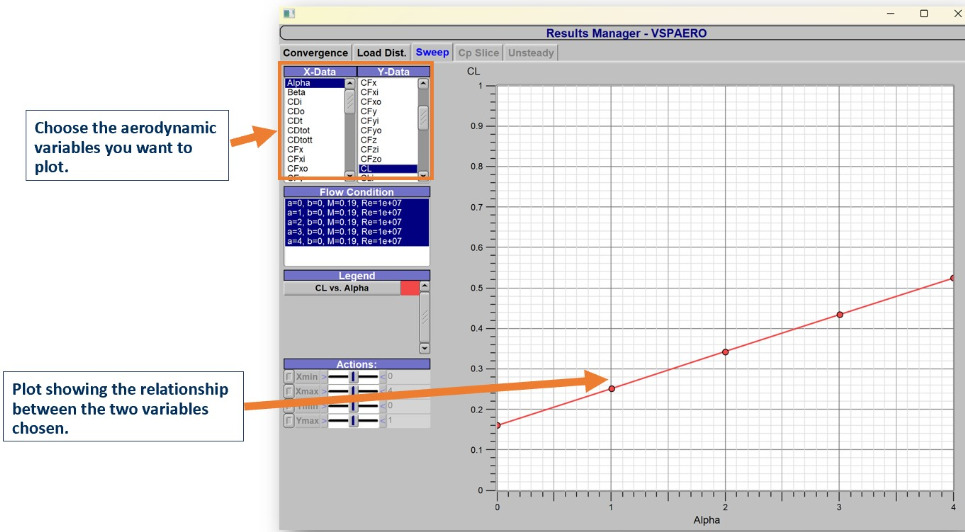
Task: Select CDtot in the X-Data list
Action: pyautogui.click(x=299, y=130)
